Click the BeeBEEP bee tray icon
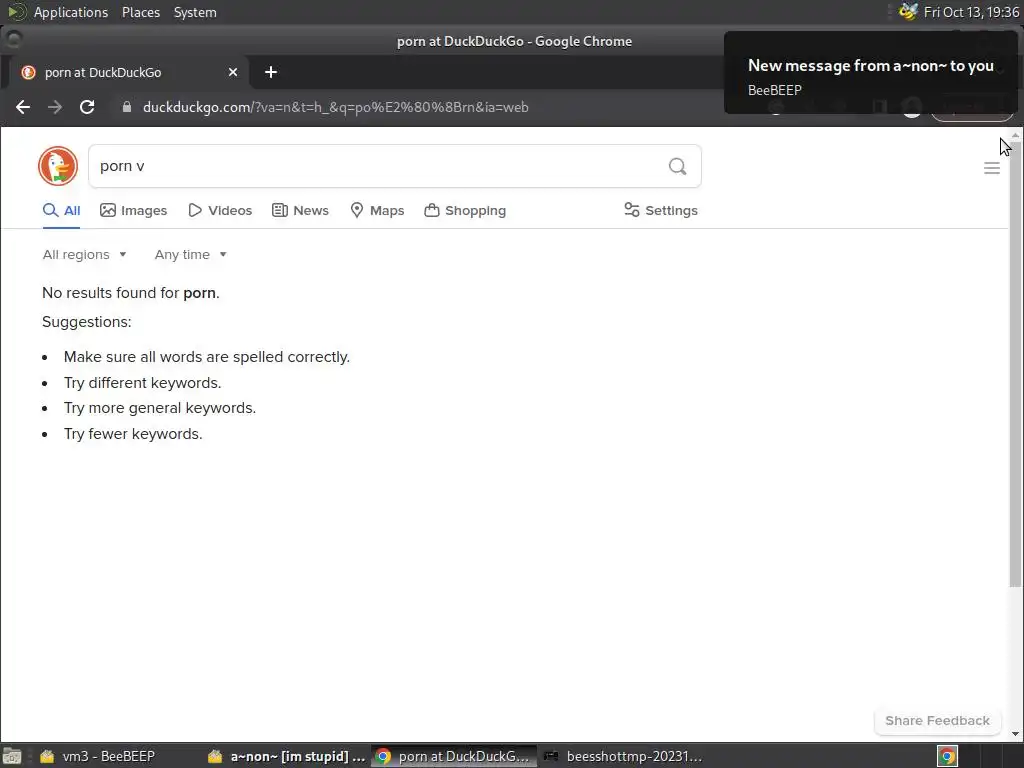This screenshot has height=768, width=1024. [908, 12]
